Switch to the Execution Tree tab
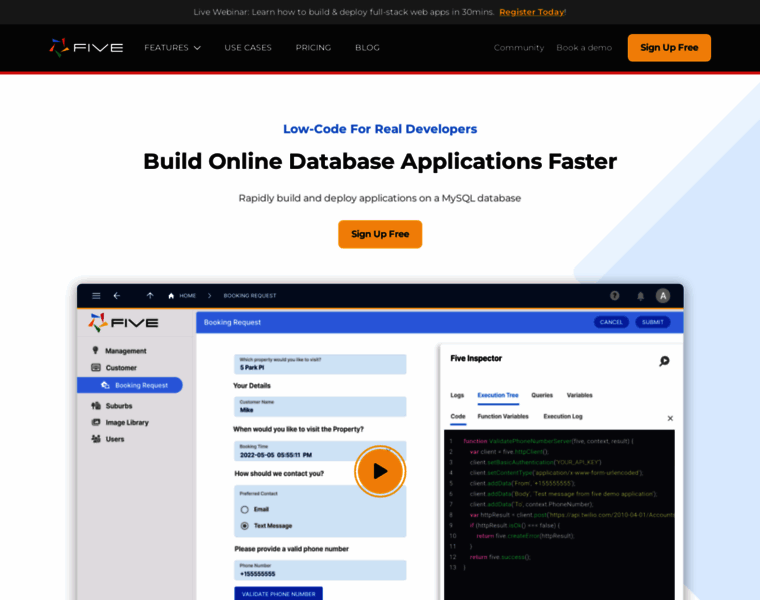Viewport: 760px width, 600px height. [498, 395]
